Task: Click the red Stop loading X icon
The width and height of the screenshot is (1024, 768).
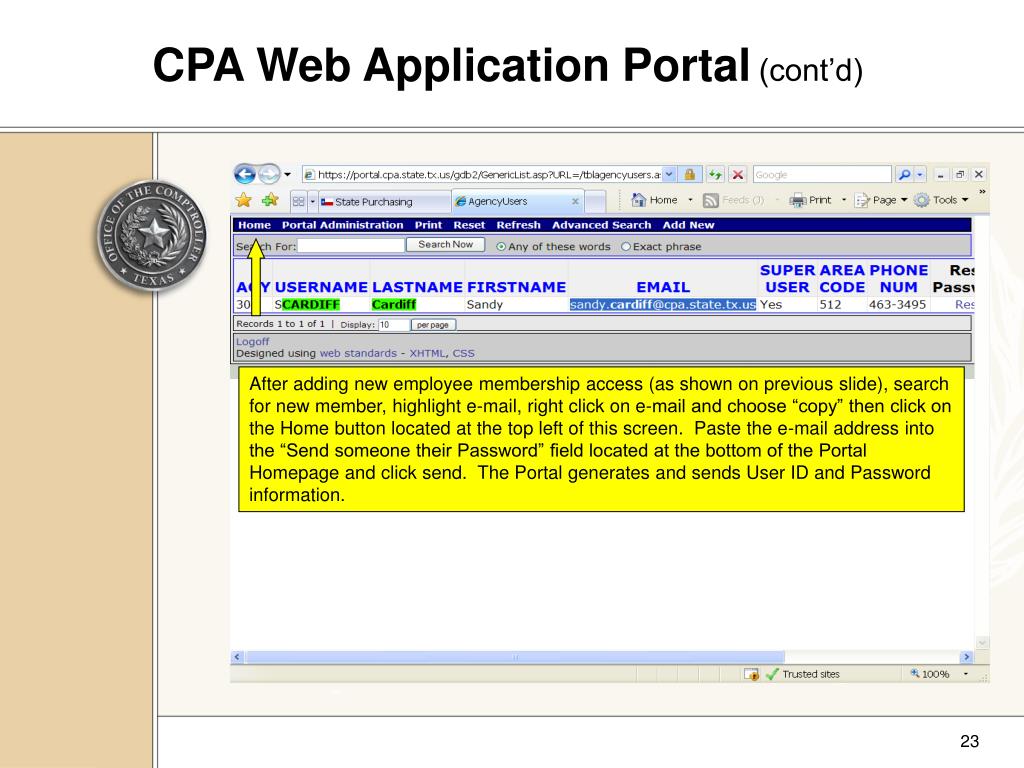Action: (x=738, y=174)
